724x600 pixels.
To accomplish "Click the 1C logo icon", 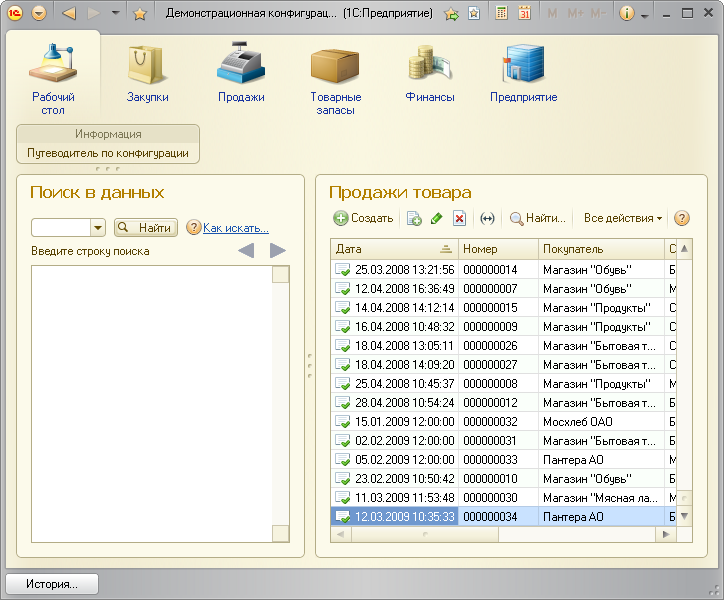I will 15,13.
